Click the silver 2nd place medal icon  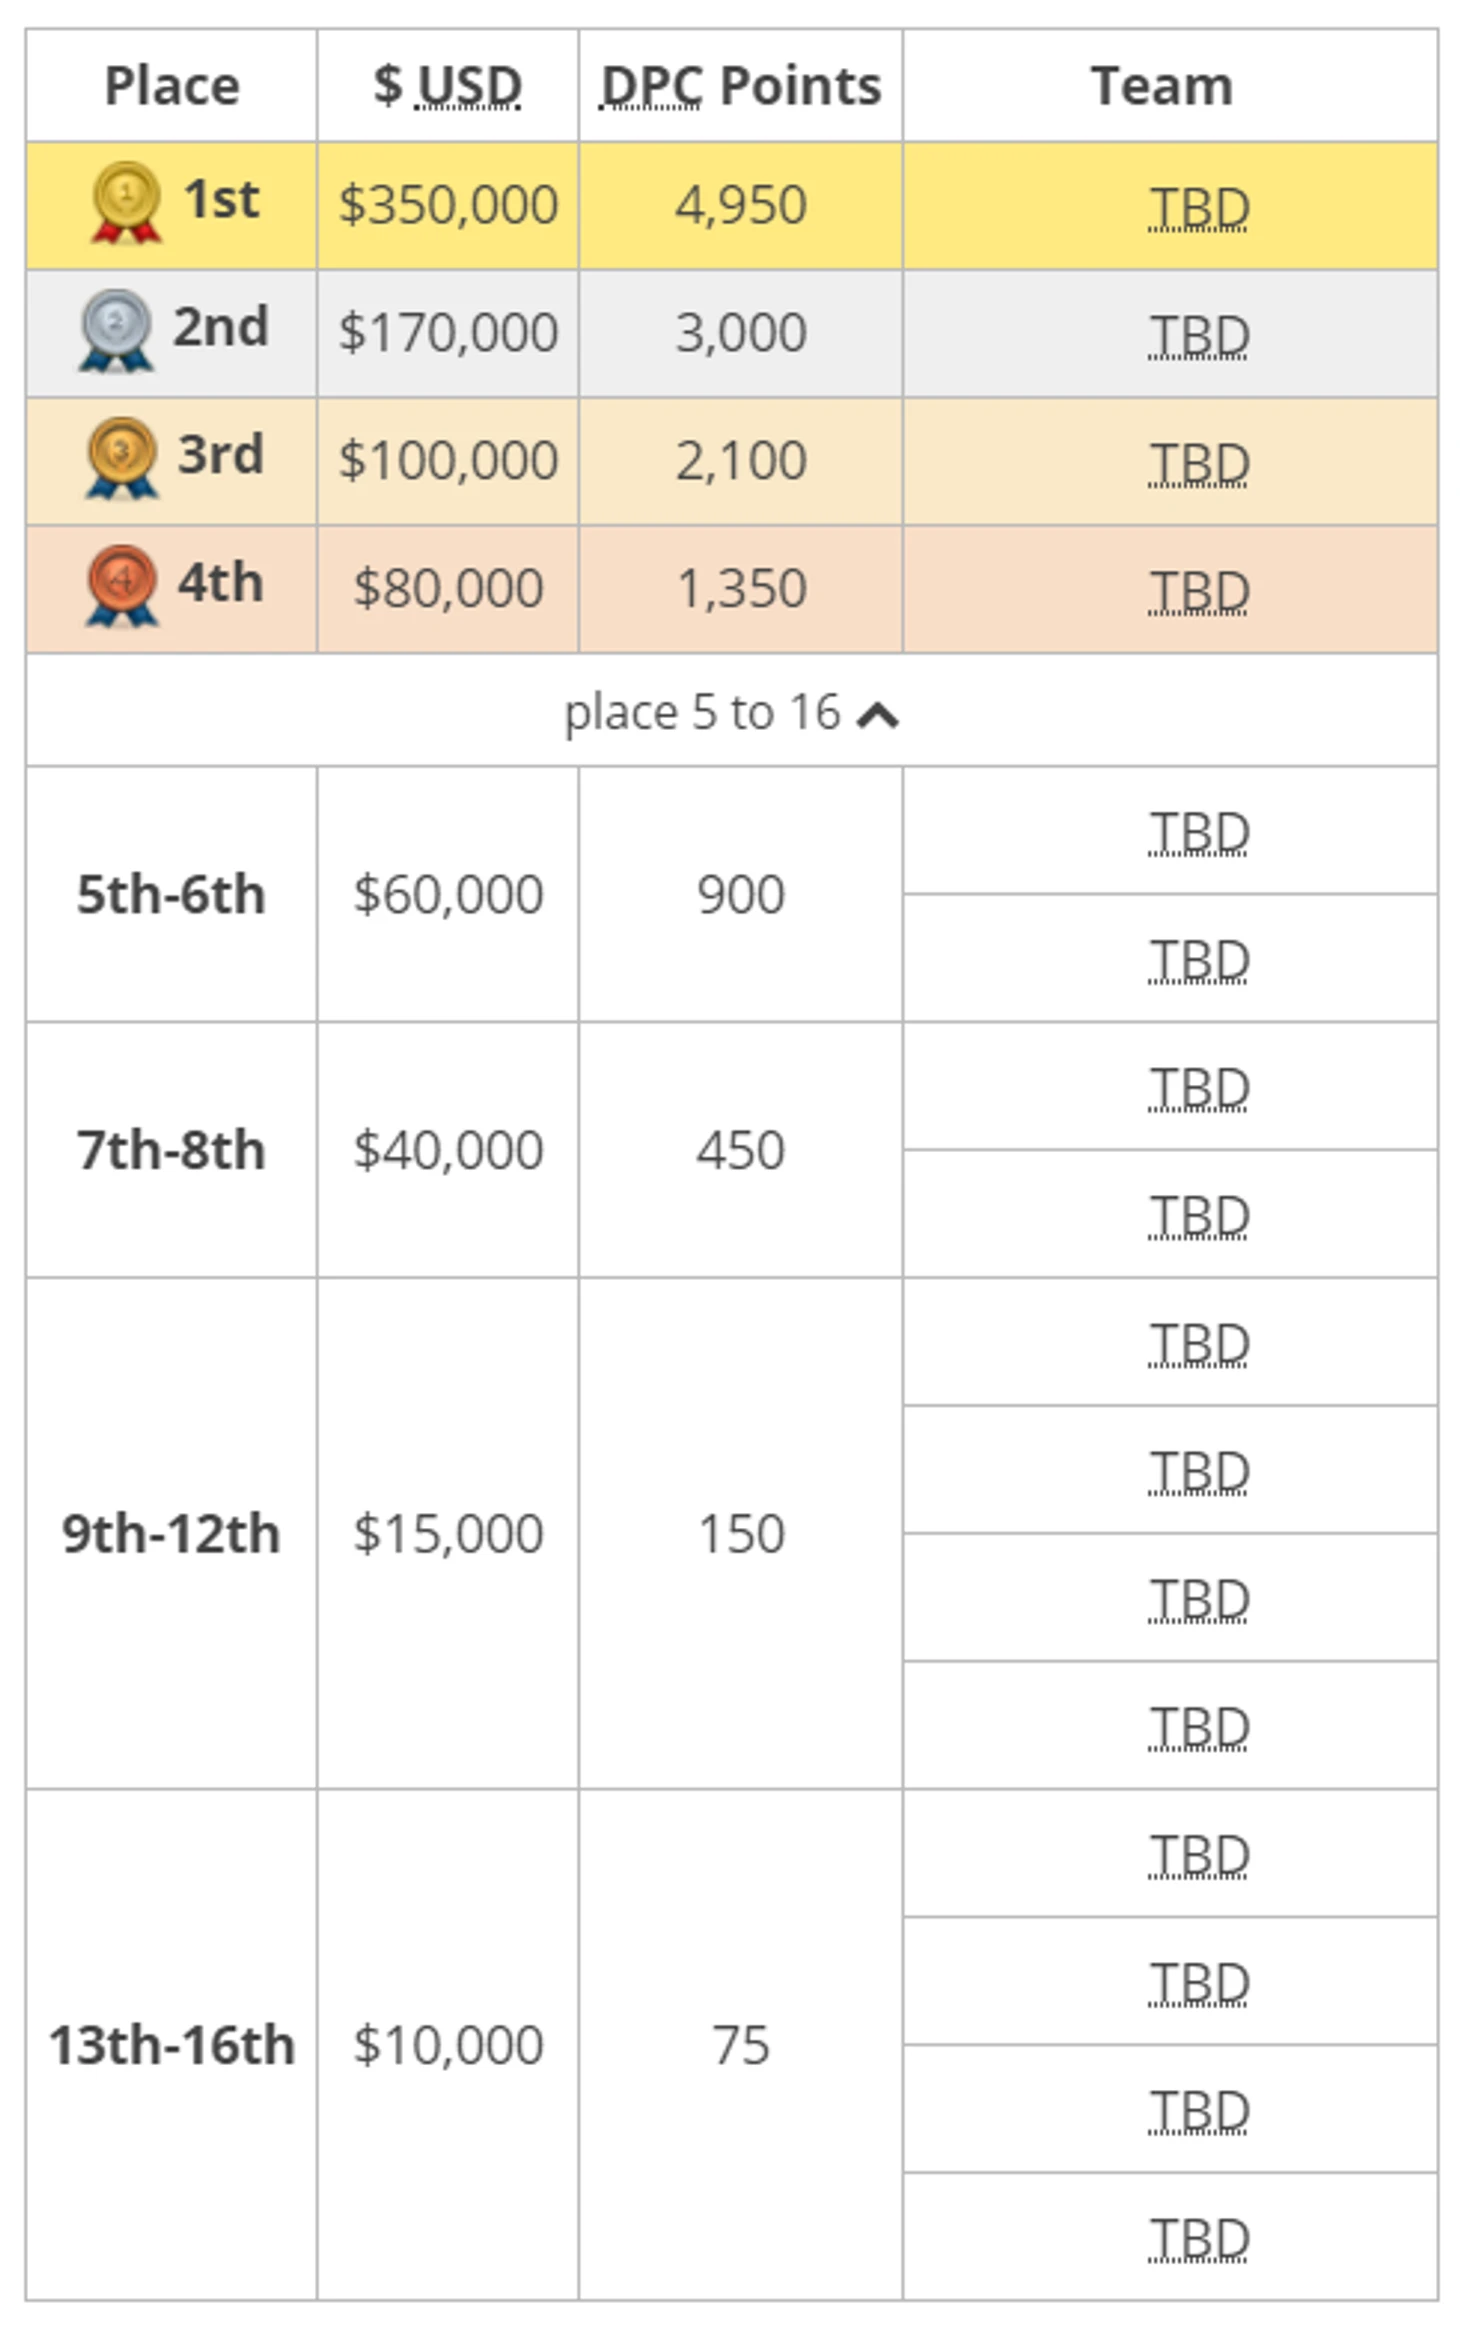pos(116,330)
